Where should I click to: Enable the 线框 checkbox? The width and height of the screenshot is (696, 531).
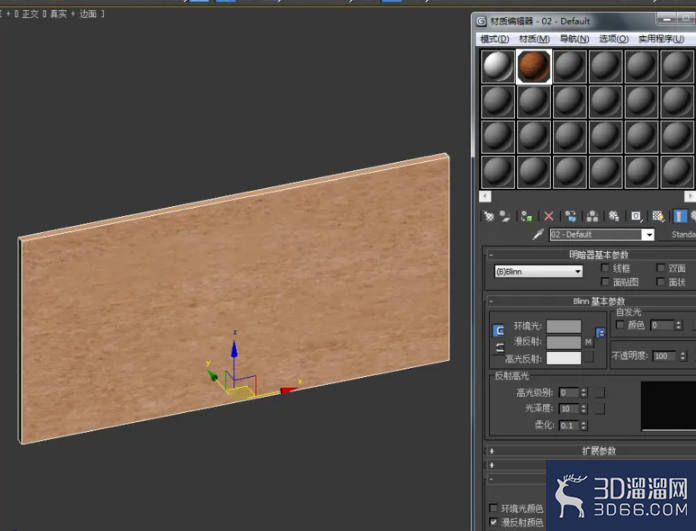[x=605, y=268]
